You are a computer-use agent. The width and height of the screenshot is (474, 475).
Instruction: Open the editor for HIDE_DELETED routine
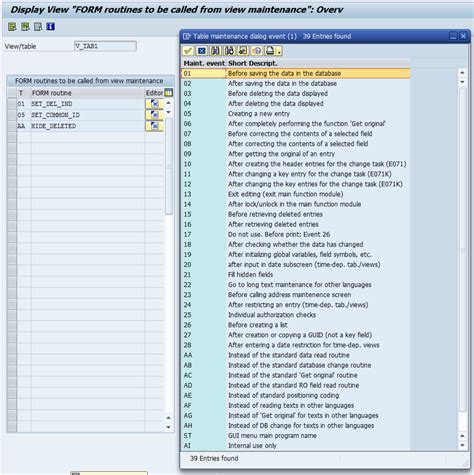pos(154,126)
